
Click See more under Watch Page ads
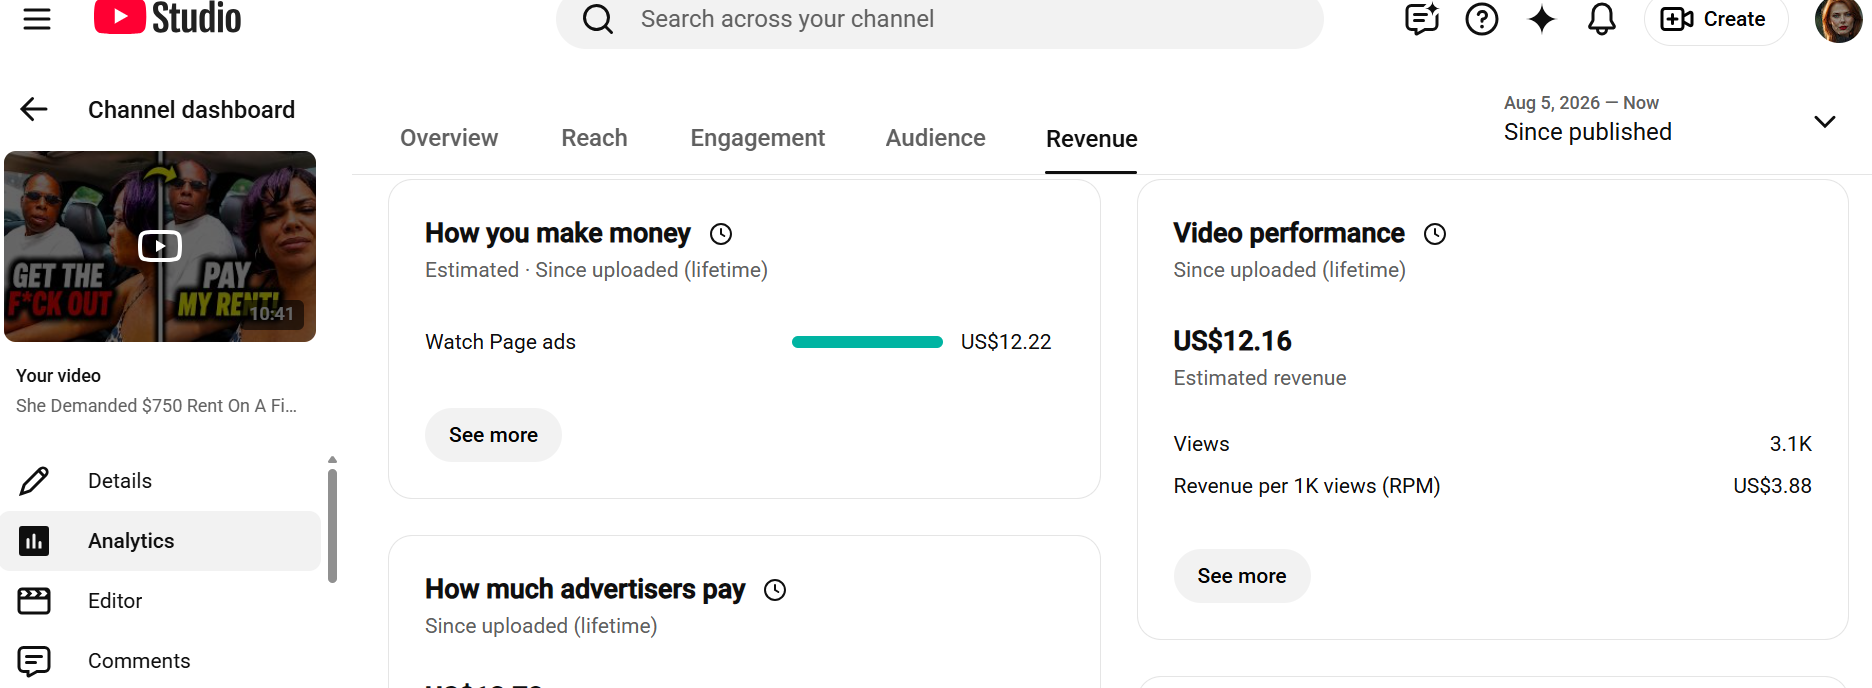click(493, 435)
